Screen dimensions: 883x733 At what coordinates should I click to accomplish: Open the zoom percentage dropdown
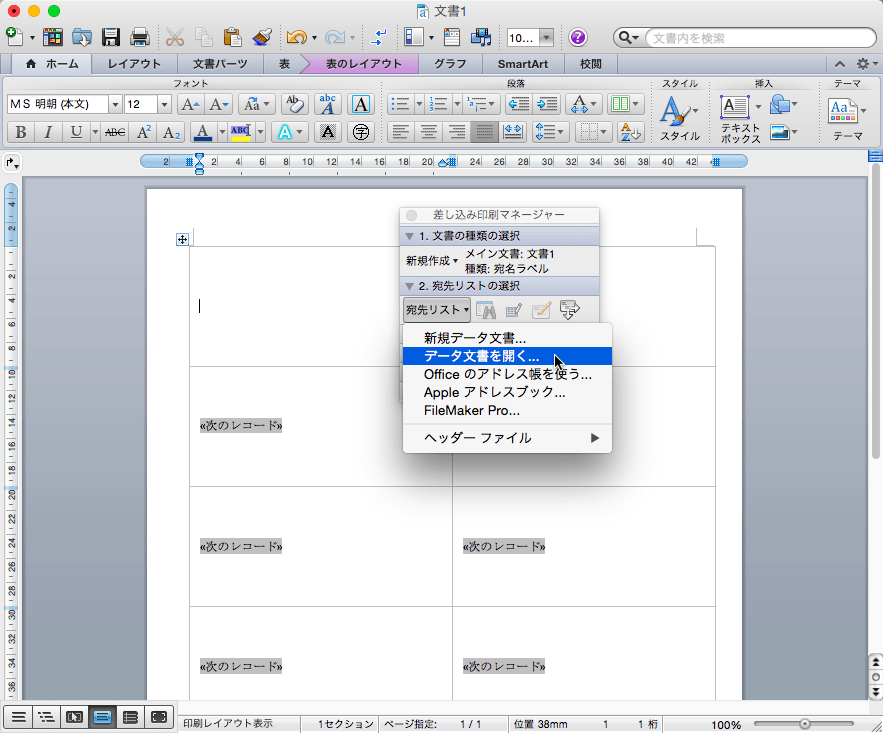(x=546, y=38)
